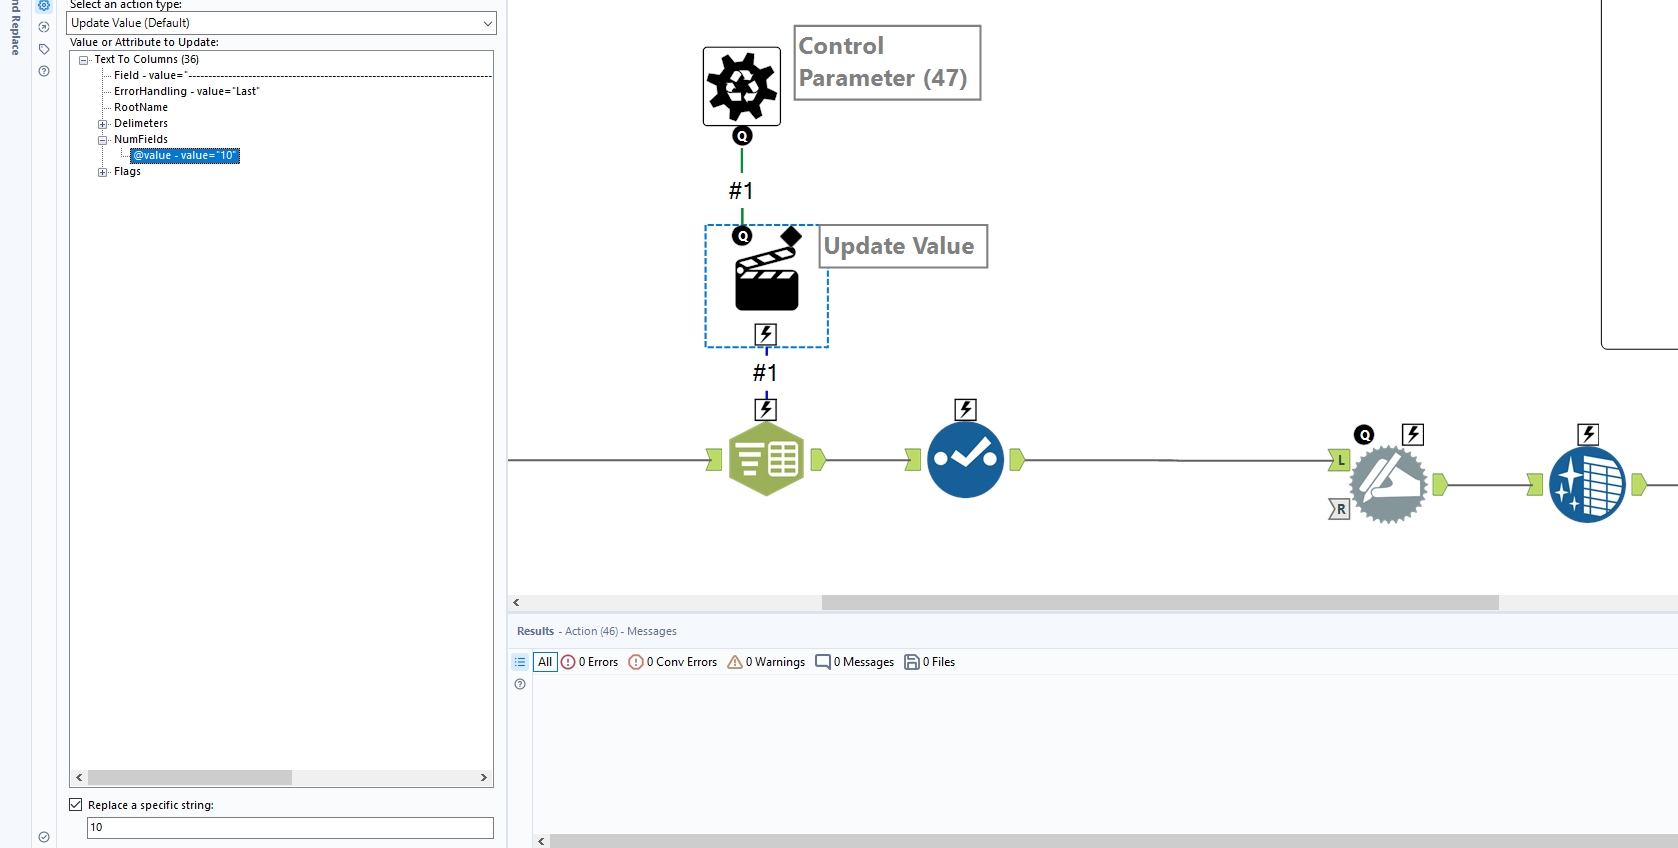Click the Q anchor below Control Parameter

[x=742, y=136]
